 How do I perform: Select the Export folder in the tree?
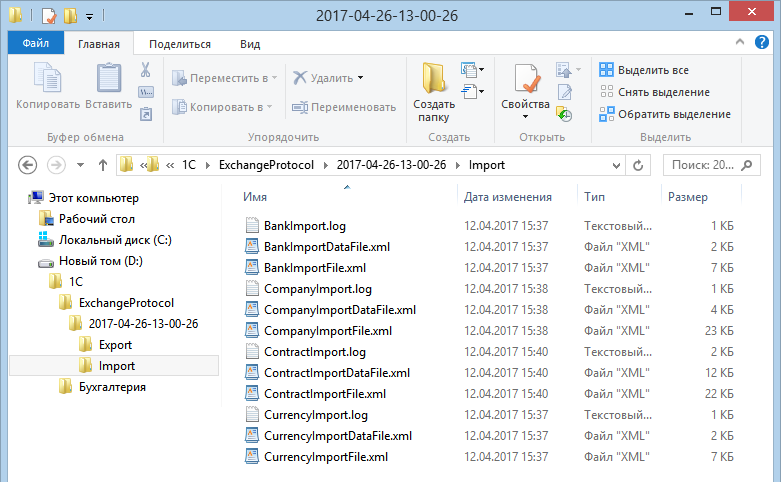click(115, 344)
